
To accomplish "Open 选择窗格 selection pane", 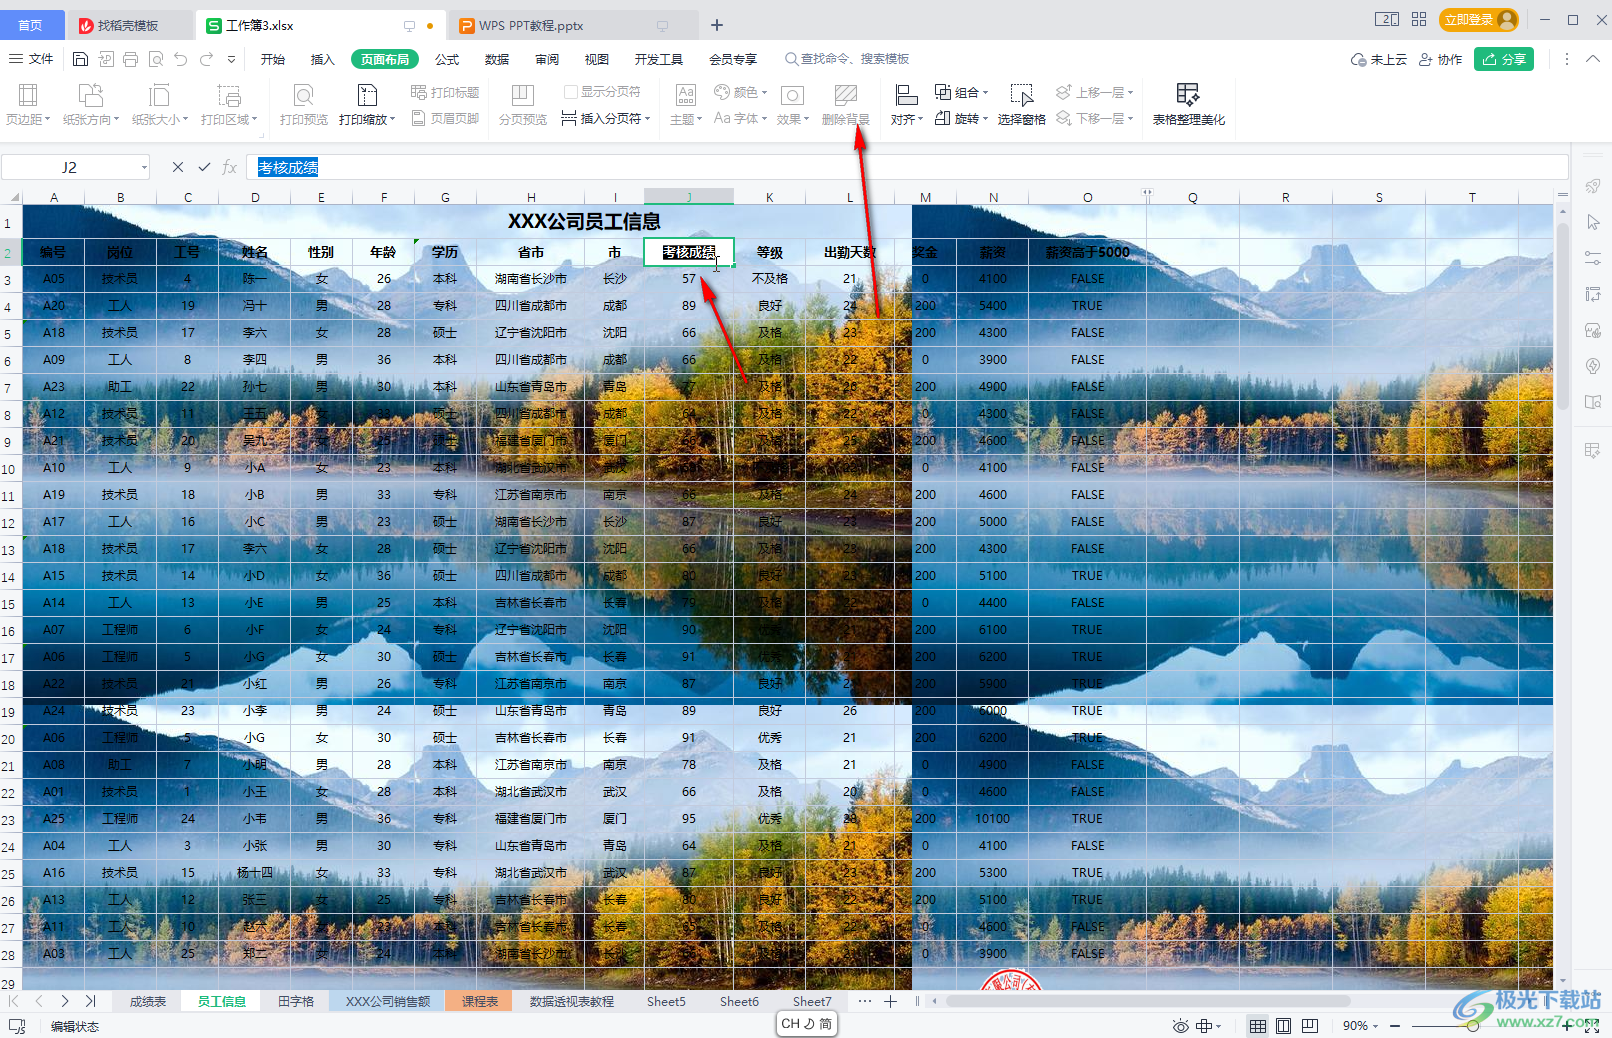I will 1022,104.
